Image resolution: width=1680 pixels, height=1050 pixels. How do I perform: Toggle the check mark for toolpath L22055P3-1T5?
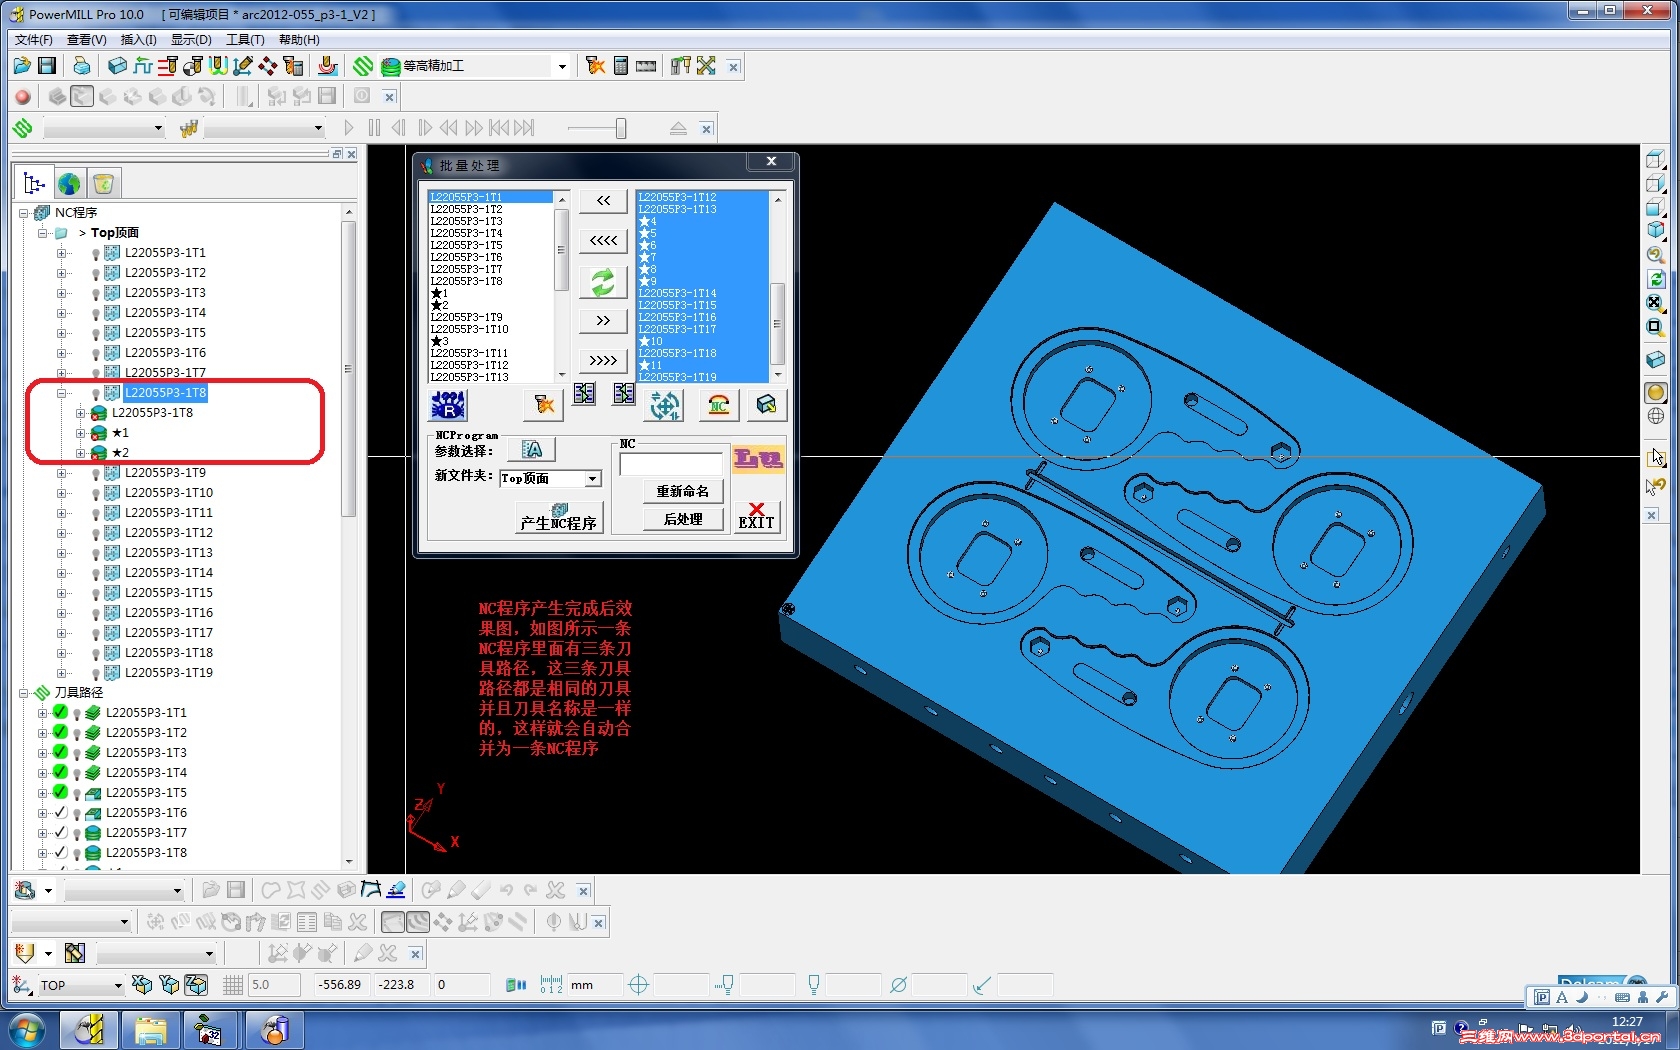click(x=60, y=792)
